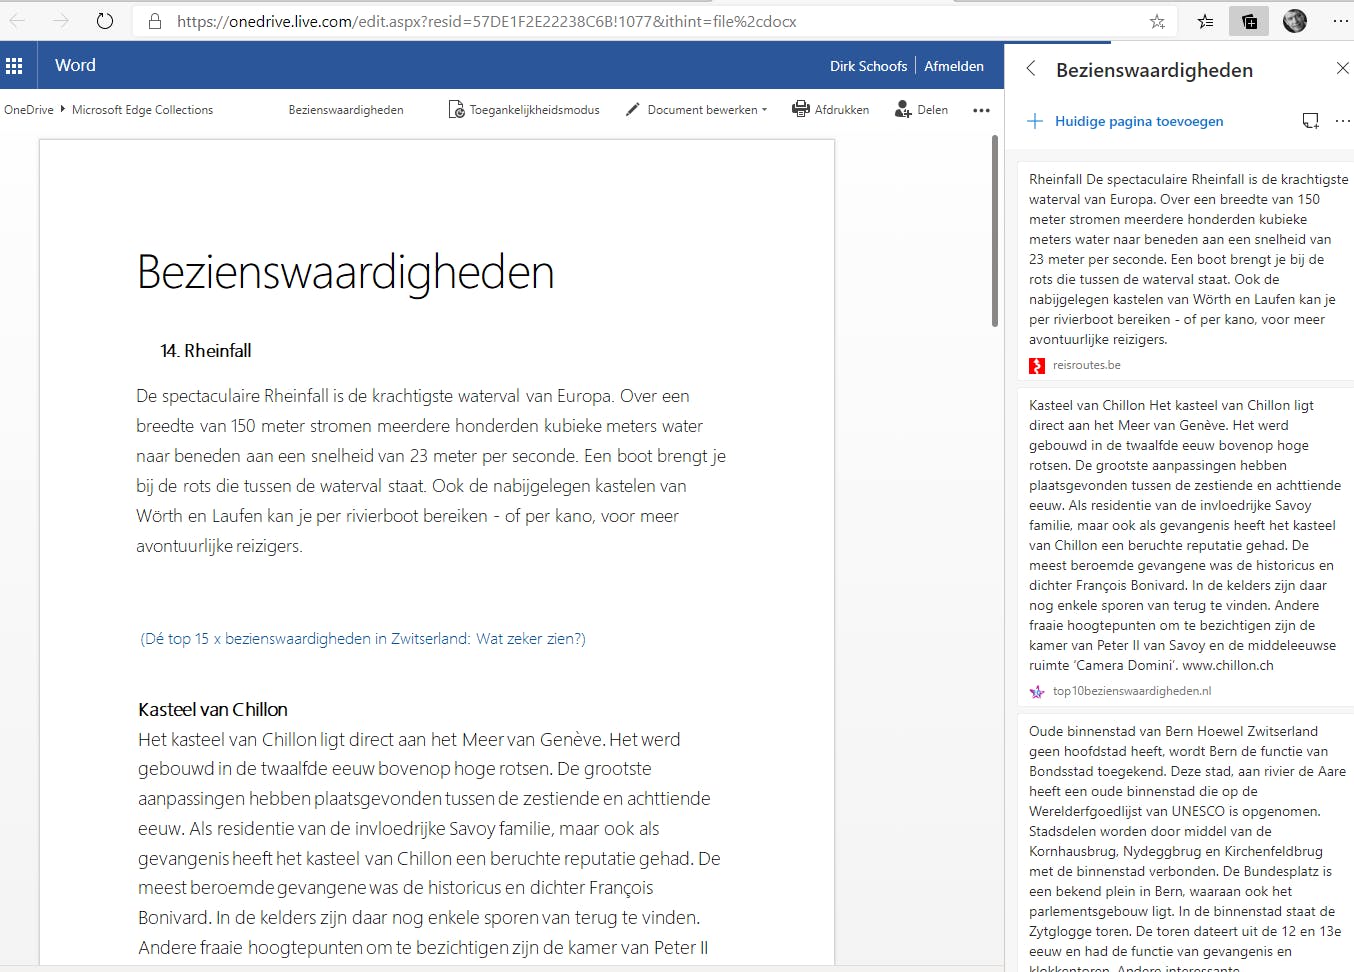The image size is (1354, 972).
Task: Click the Bezienswaardigheden document title
Action: click(x=345, y=272)
